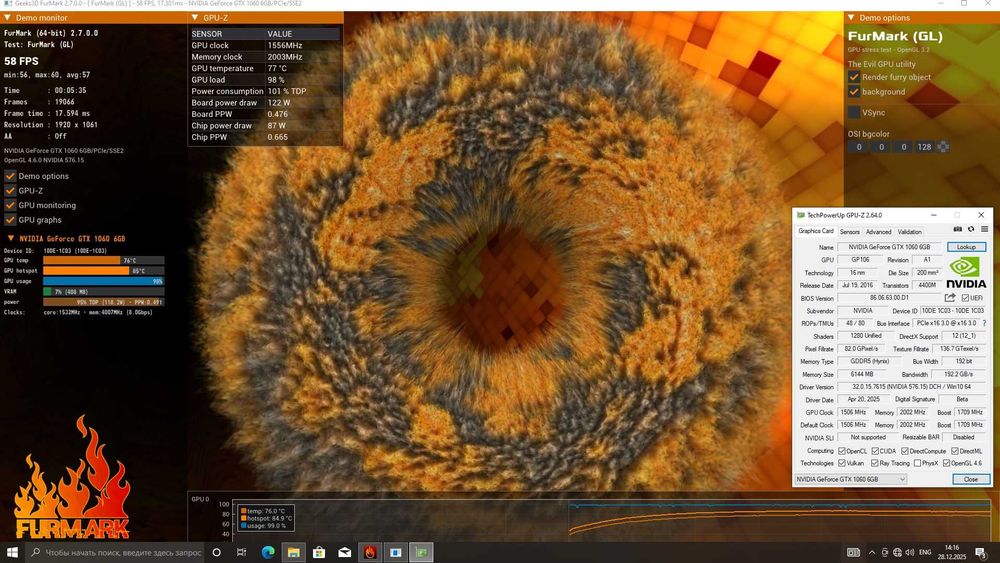The width and height of the screenshot is (1000, 563).
Task: Click the GPU-Z Close button
Action: 971,479
